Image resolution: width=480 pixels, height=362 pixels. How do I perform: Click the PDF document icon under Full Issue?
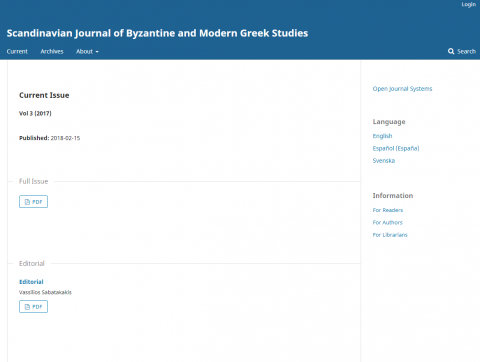click(27, 202)
